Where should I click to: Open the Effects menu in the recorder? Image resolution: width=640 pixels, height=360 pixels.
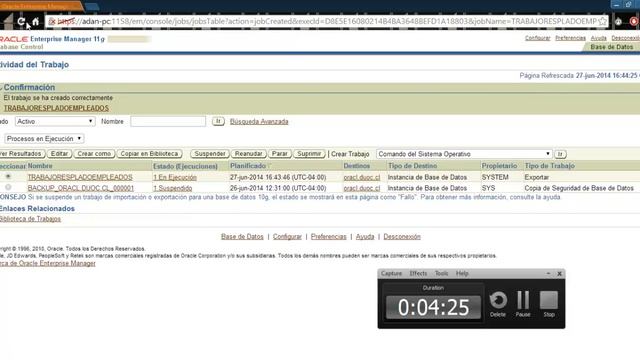point(418,273)
